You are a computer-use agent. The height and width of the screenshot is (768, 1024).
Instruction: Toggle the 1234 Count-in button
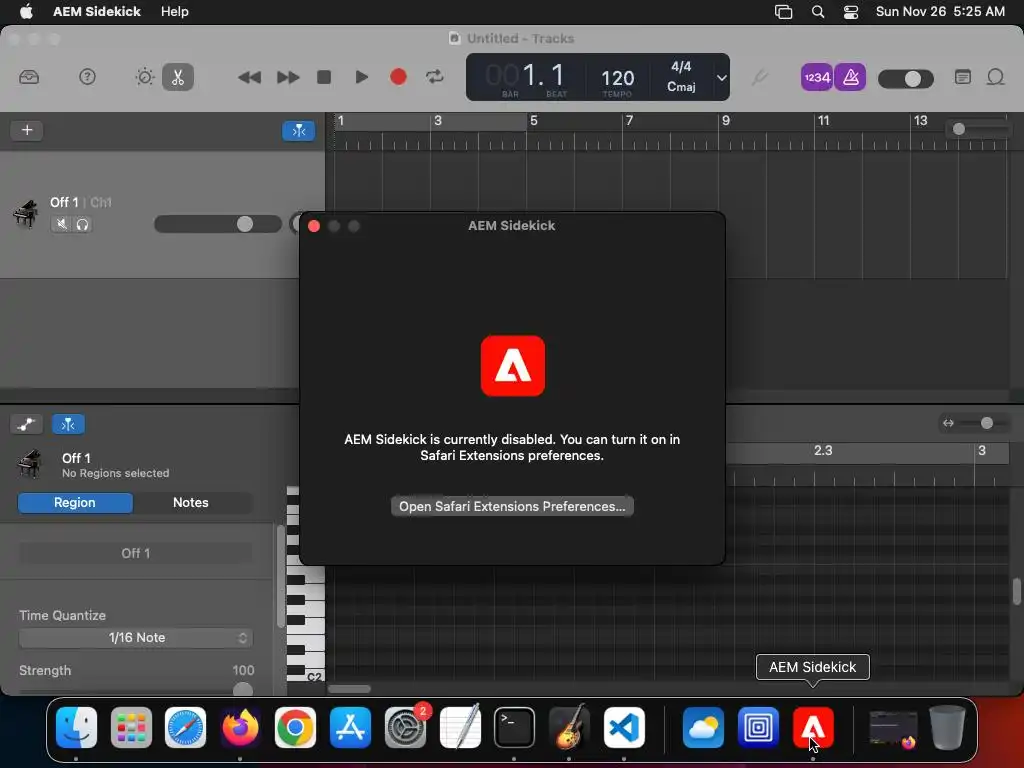point(816,77)
